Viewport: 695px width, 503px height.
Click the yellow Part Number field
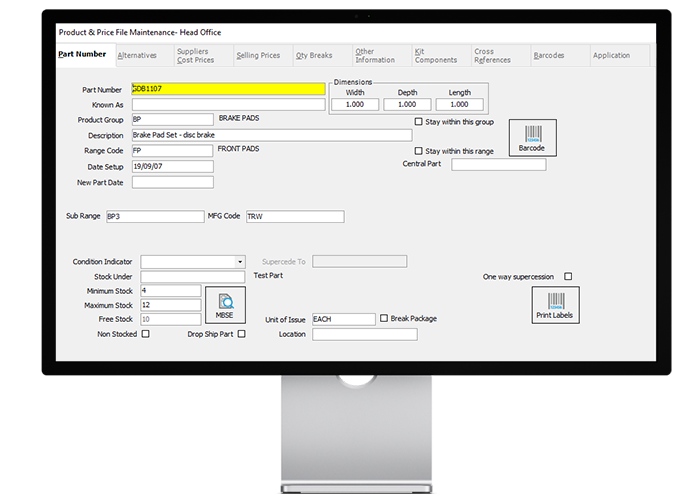click(228, 89)
